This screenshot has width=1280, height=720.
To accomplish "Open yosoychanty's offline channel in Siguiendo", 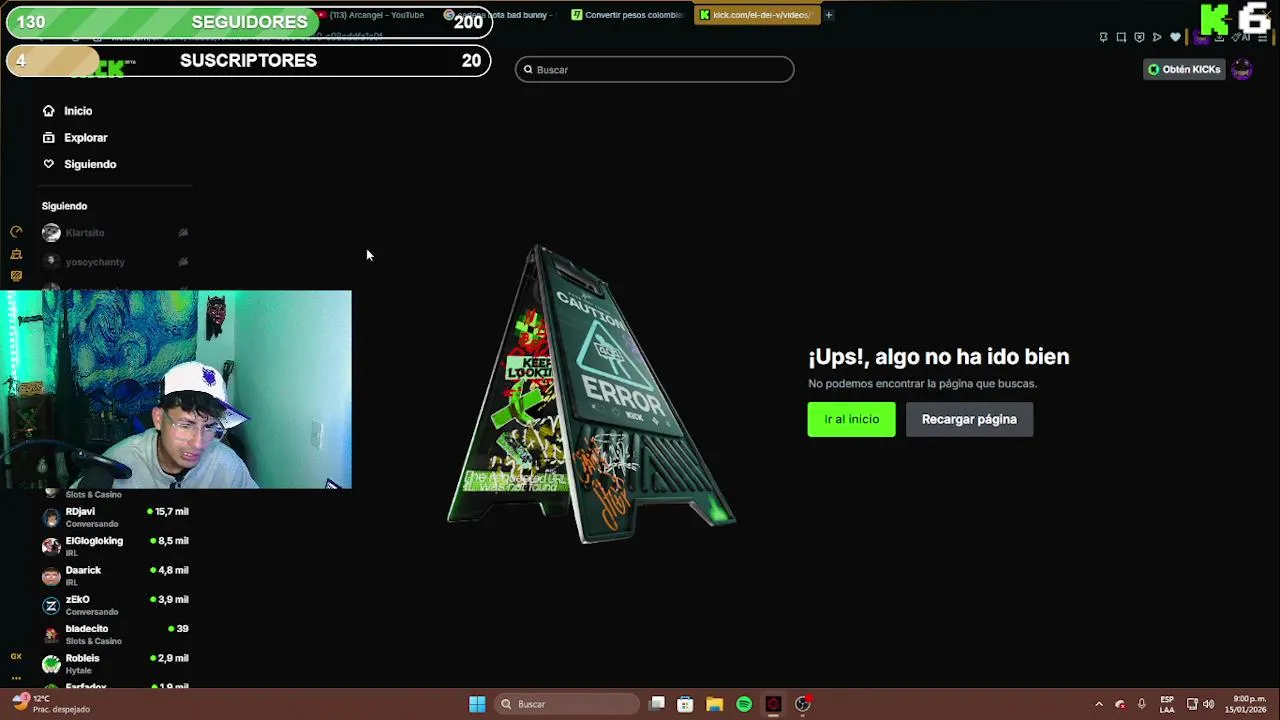I will click(x=115, y=262).
